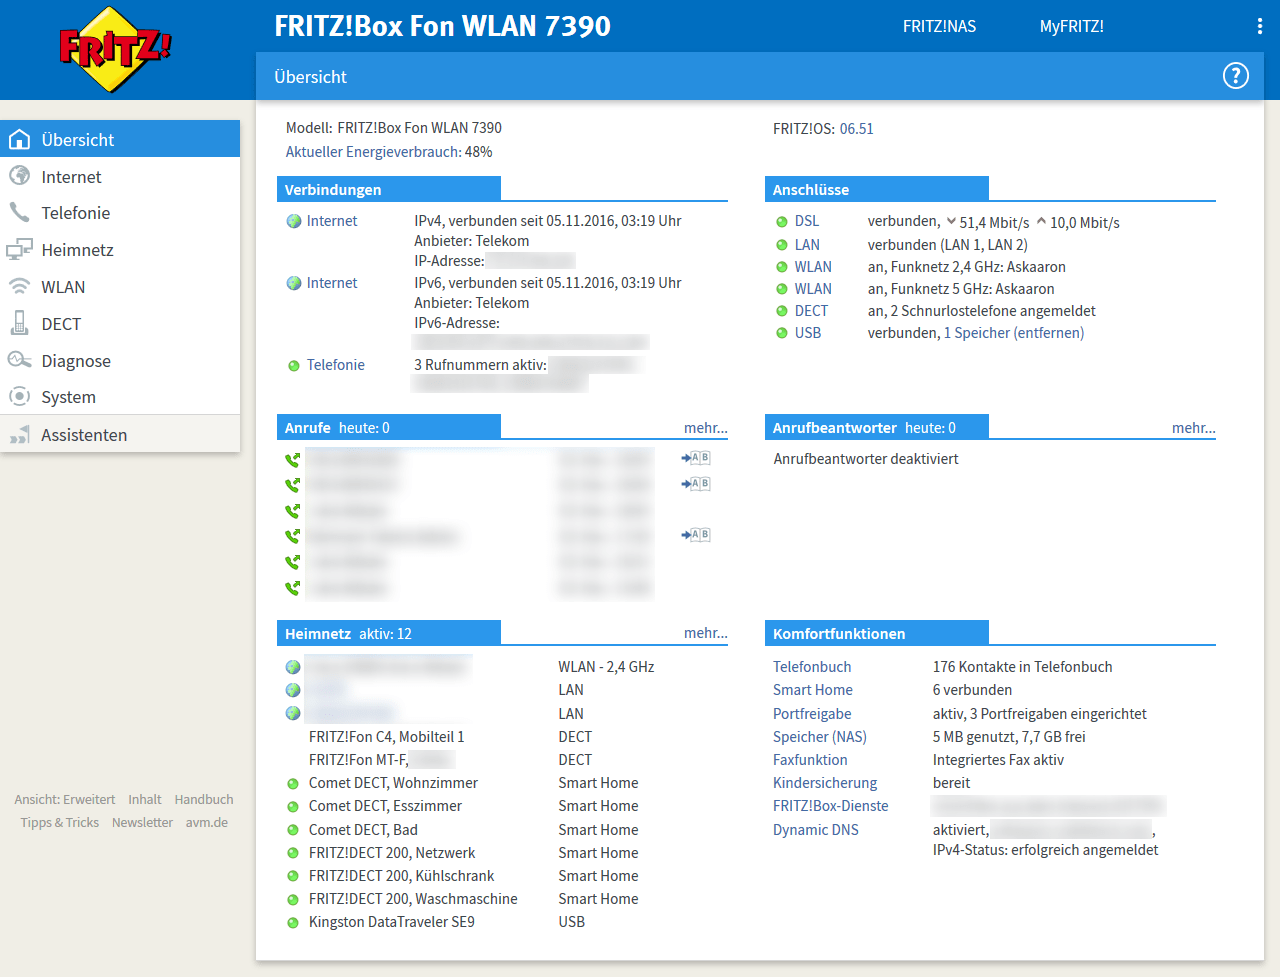This screenshot has height=977, width=1280.
Task: Open the USB link under Anschlüsse
Action: click(808, 333)
